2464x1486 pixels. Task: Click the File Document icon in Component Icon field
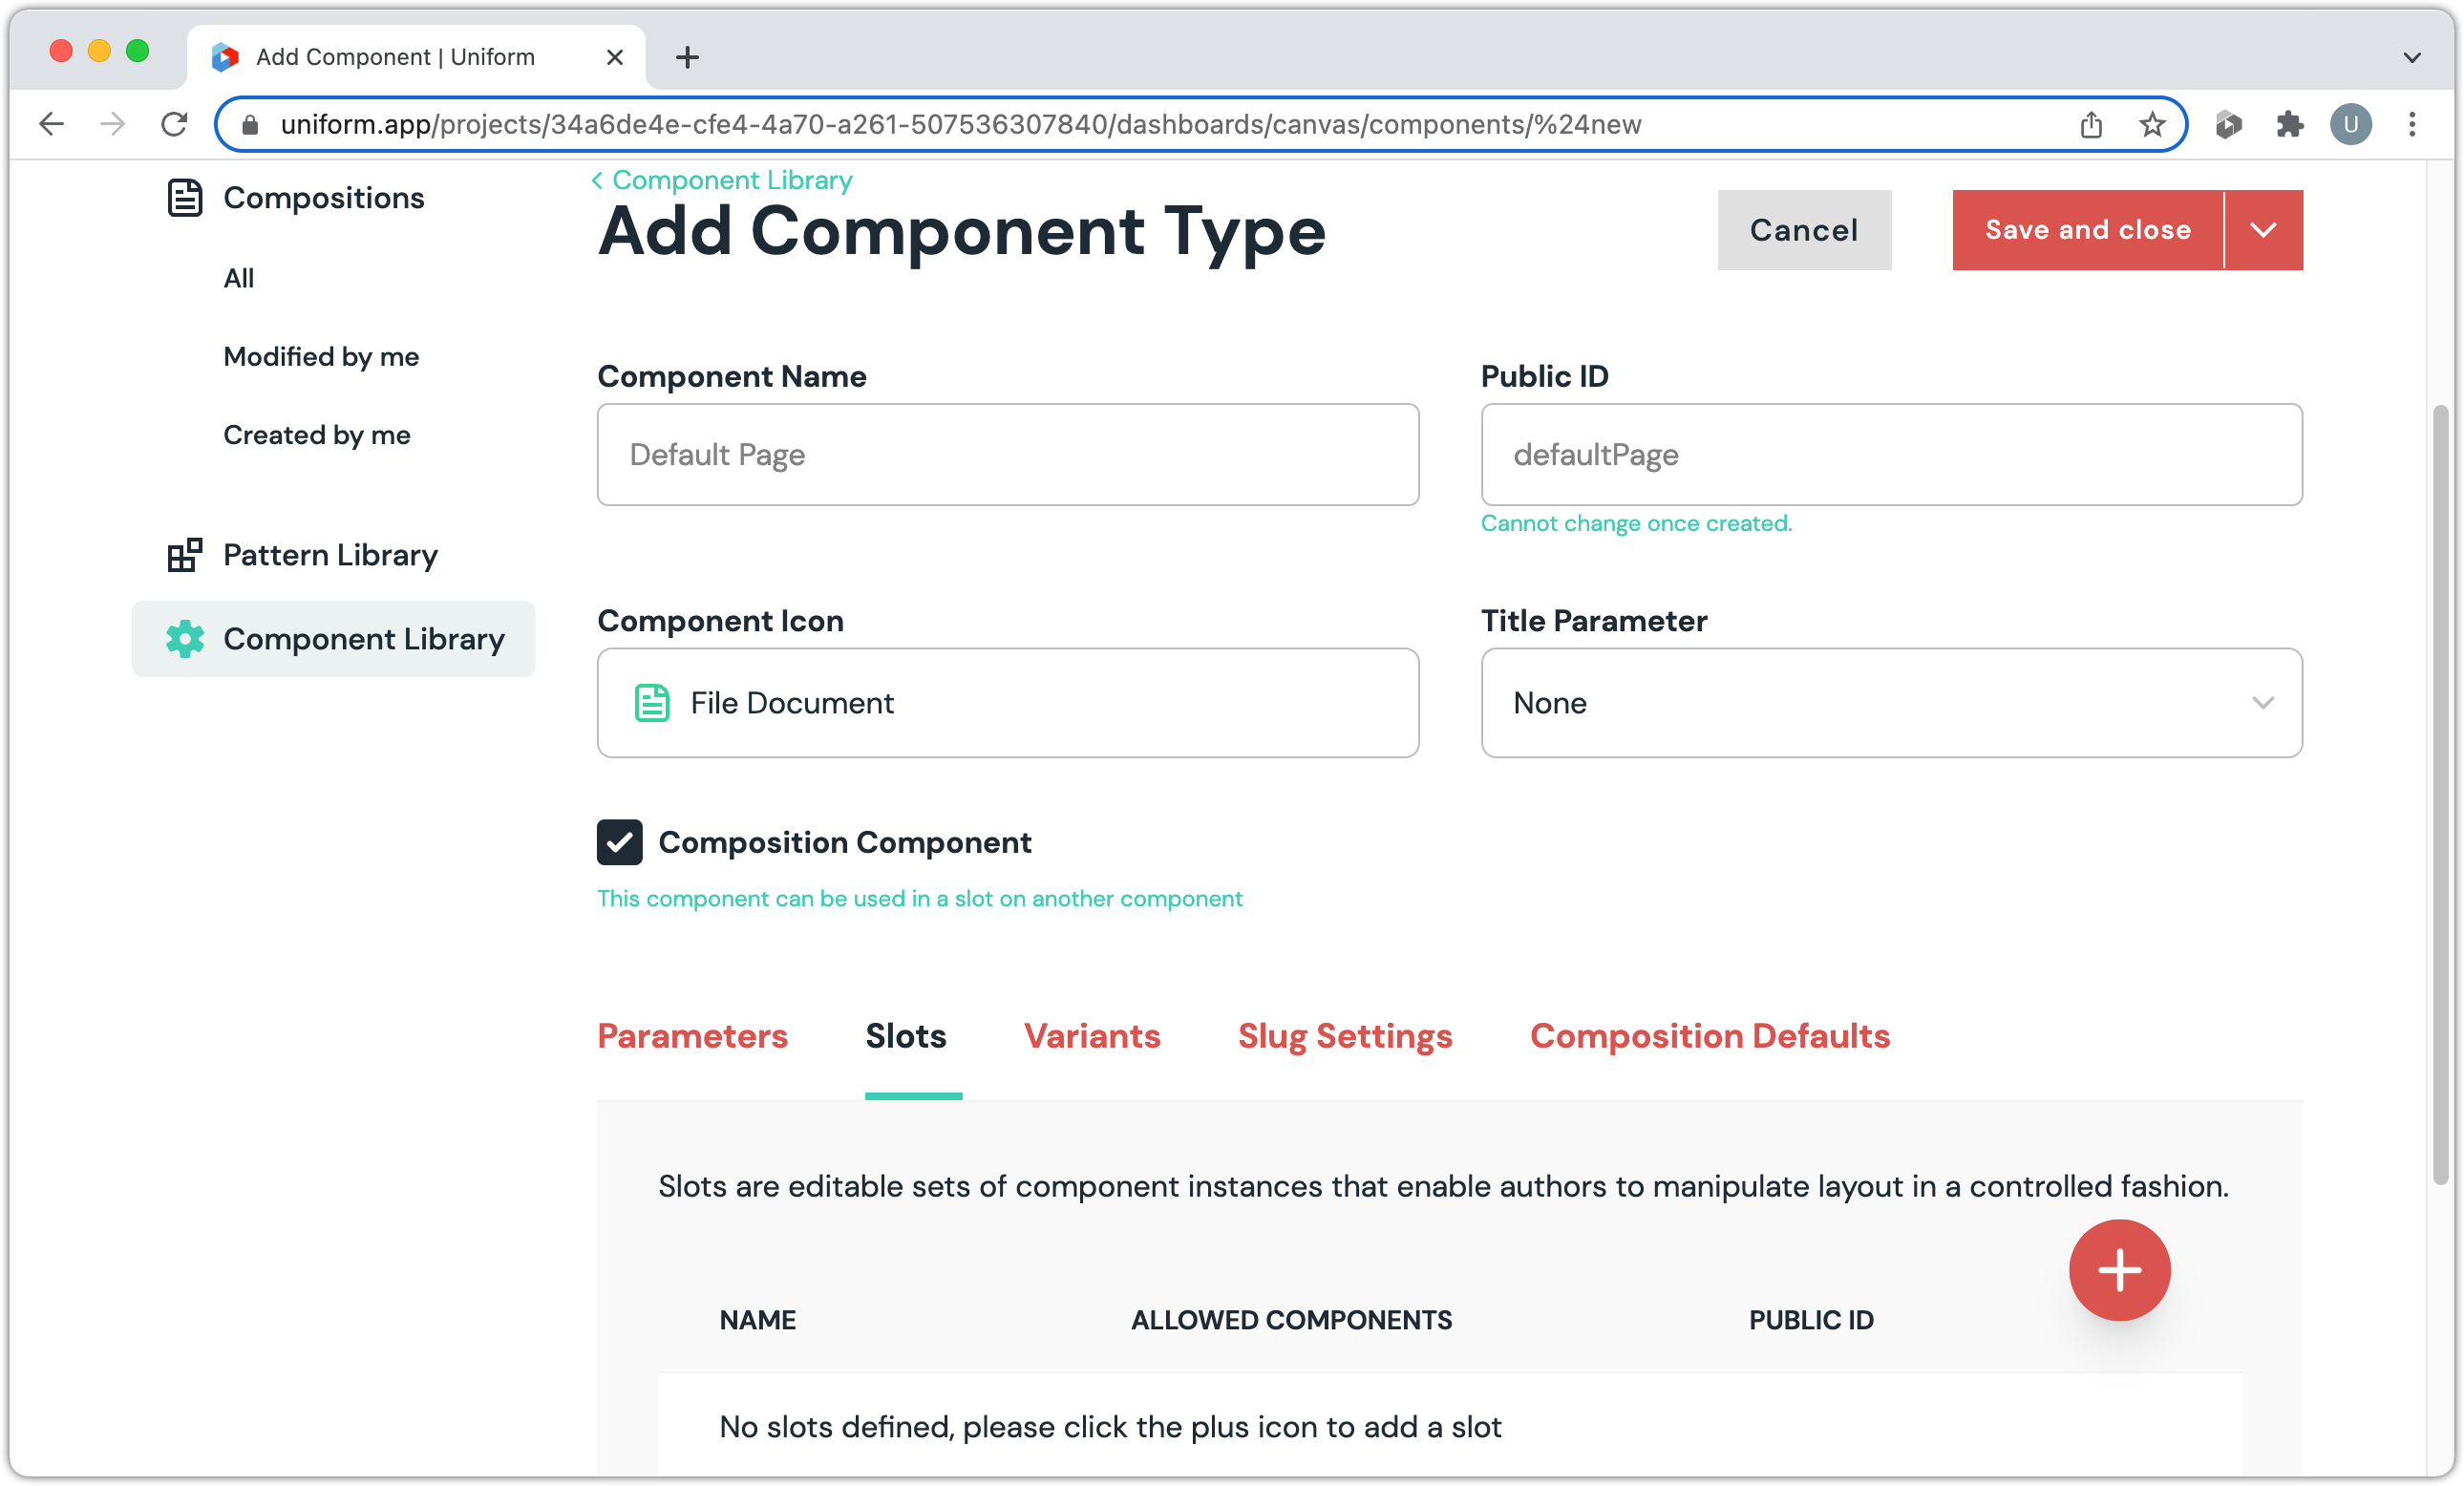(x=652, y=703)
